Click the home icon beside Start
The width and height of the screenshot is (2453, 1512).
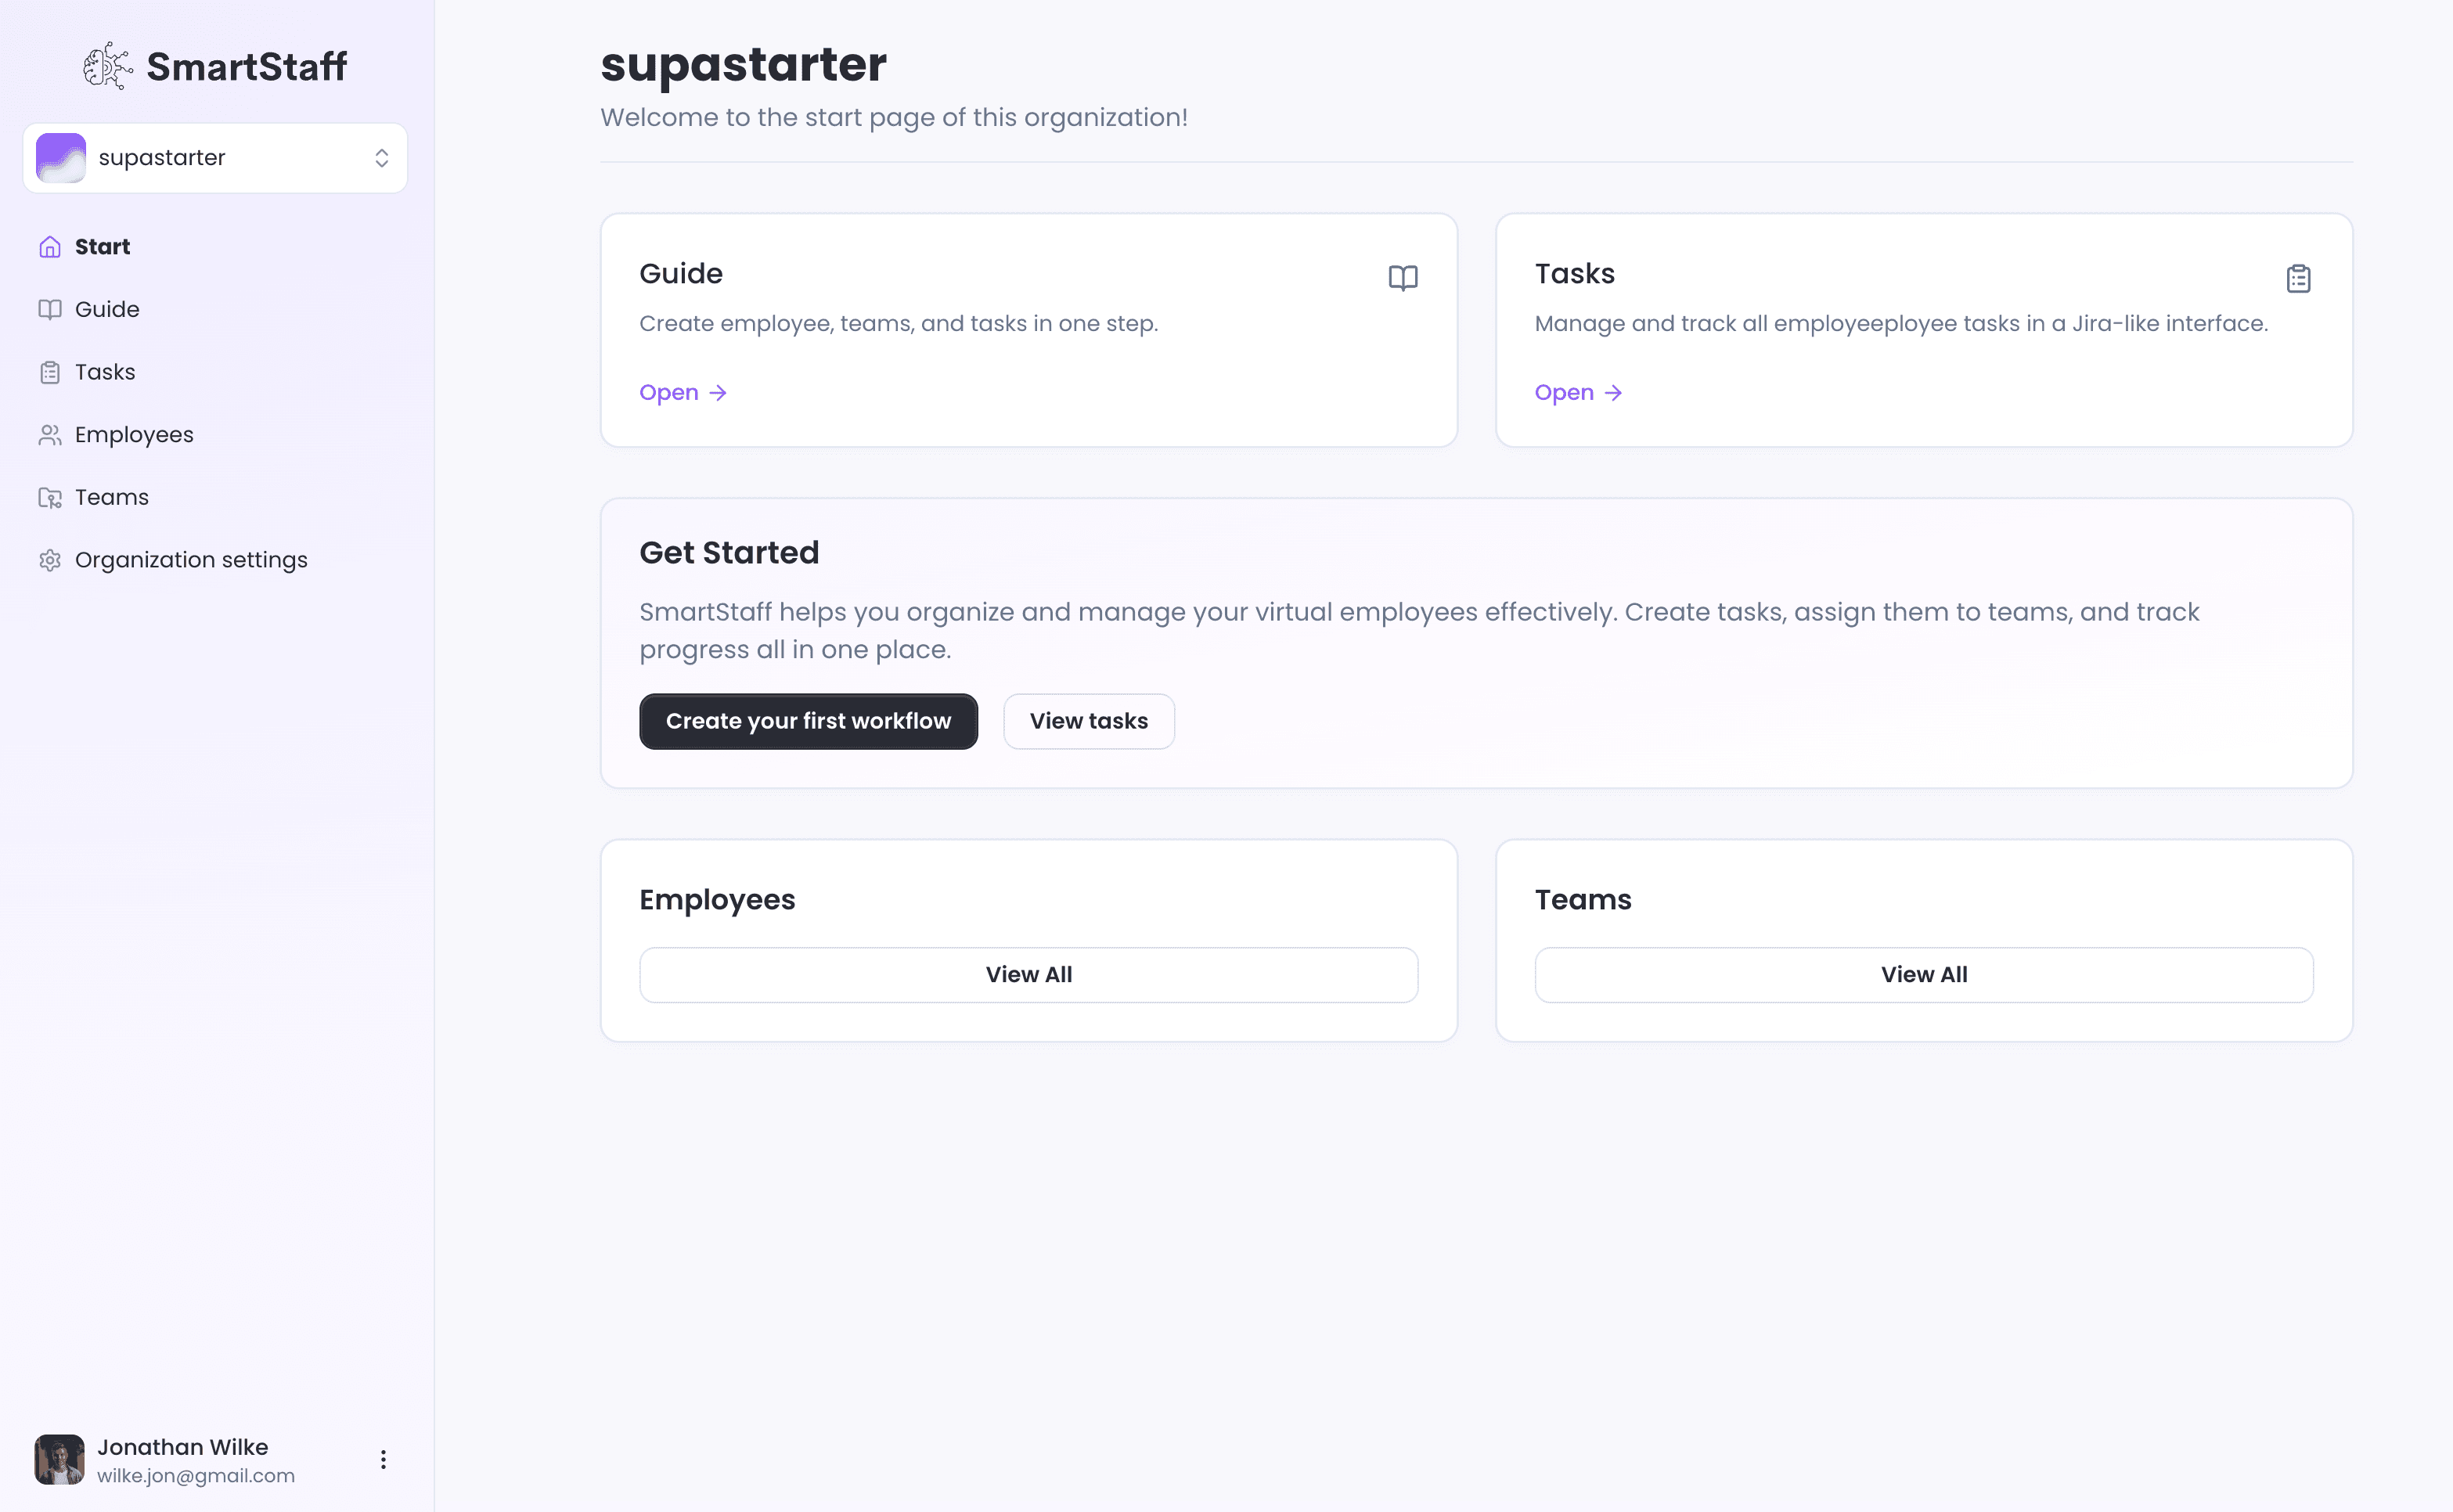coord(50,247)
